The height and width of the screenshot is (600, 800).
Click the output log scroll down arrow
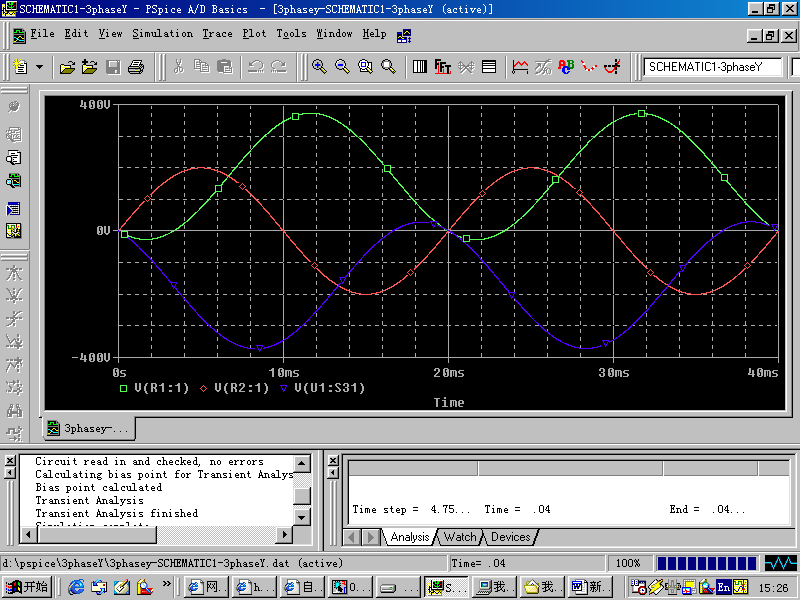(302, 517)
